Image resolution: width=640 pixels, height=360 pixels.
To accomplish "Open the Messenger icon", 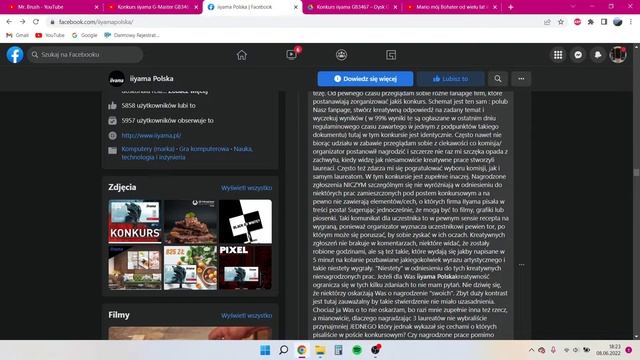I will (578, 55).
